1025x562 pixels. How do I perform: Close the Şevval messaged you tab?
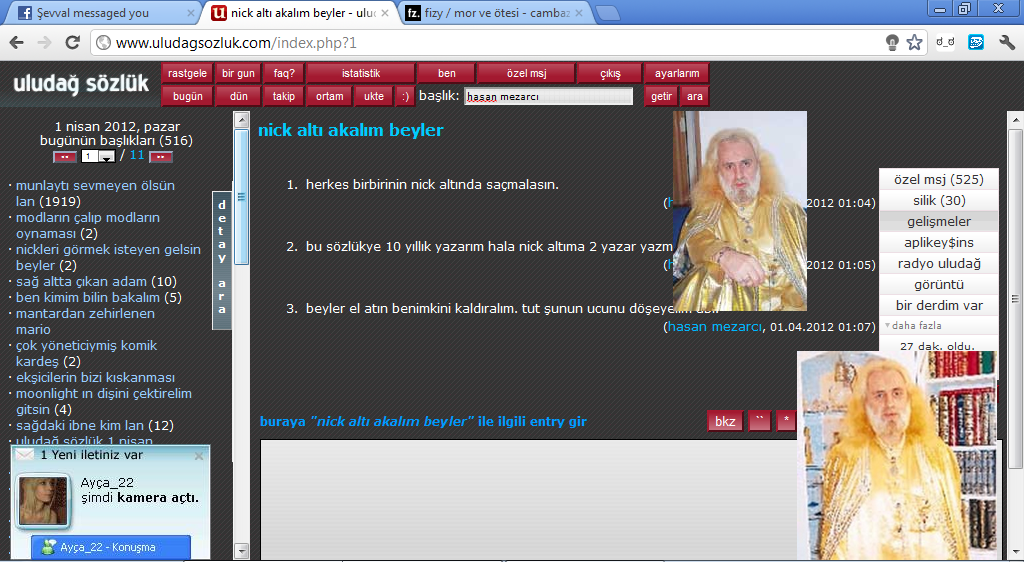point(190,13)
